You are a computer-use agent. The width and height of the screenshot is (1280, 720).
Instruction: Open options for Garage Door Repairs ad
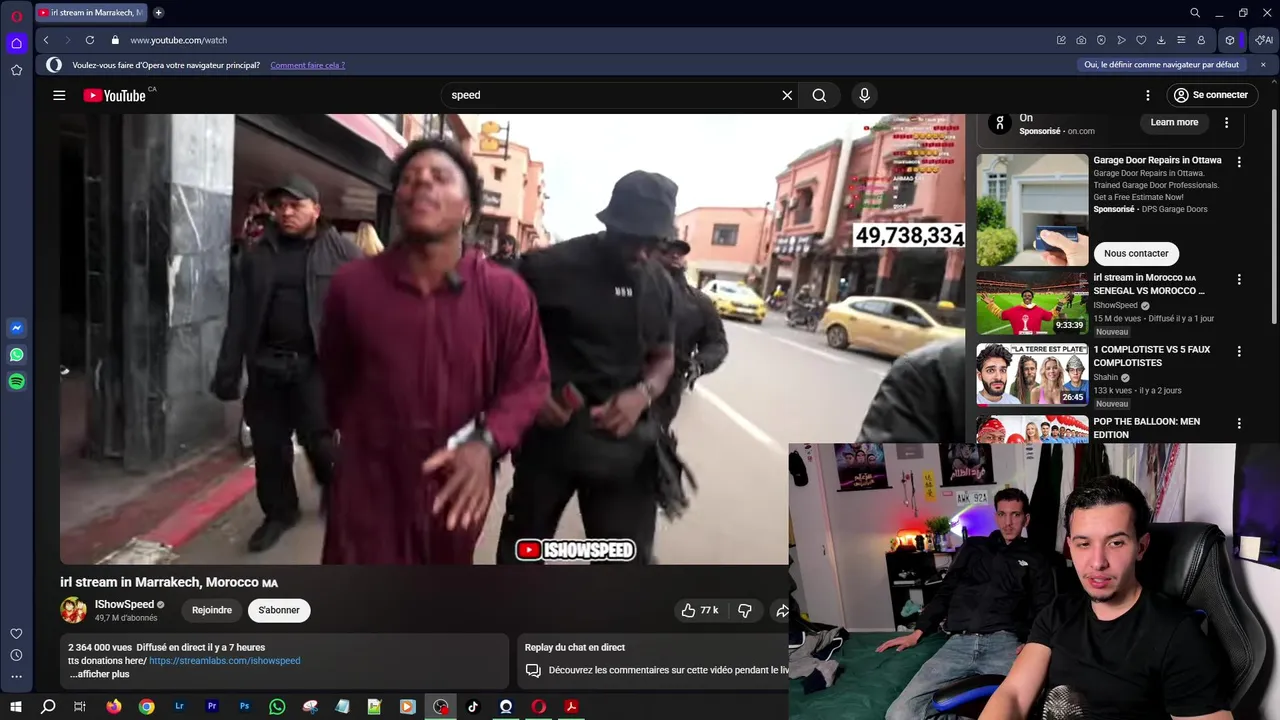coord(1239,162)
